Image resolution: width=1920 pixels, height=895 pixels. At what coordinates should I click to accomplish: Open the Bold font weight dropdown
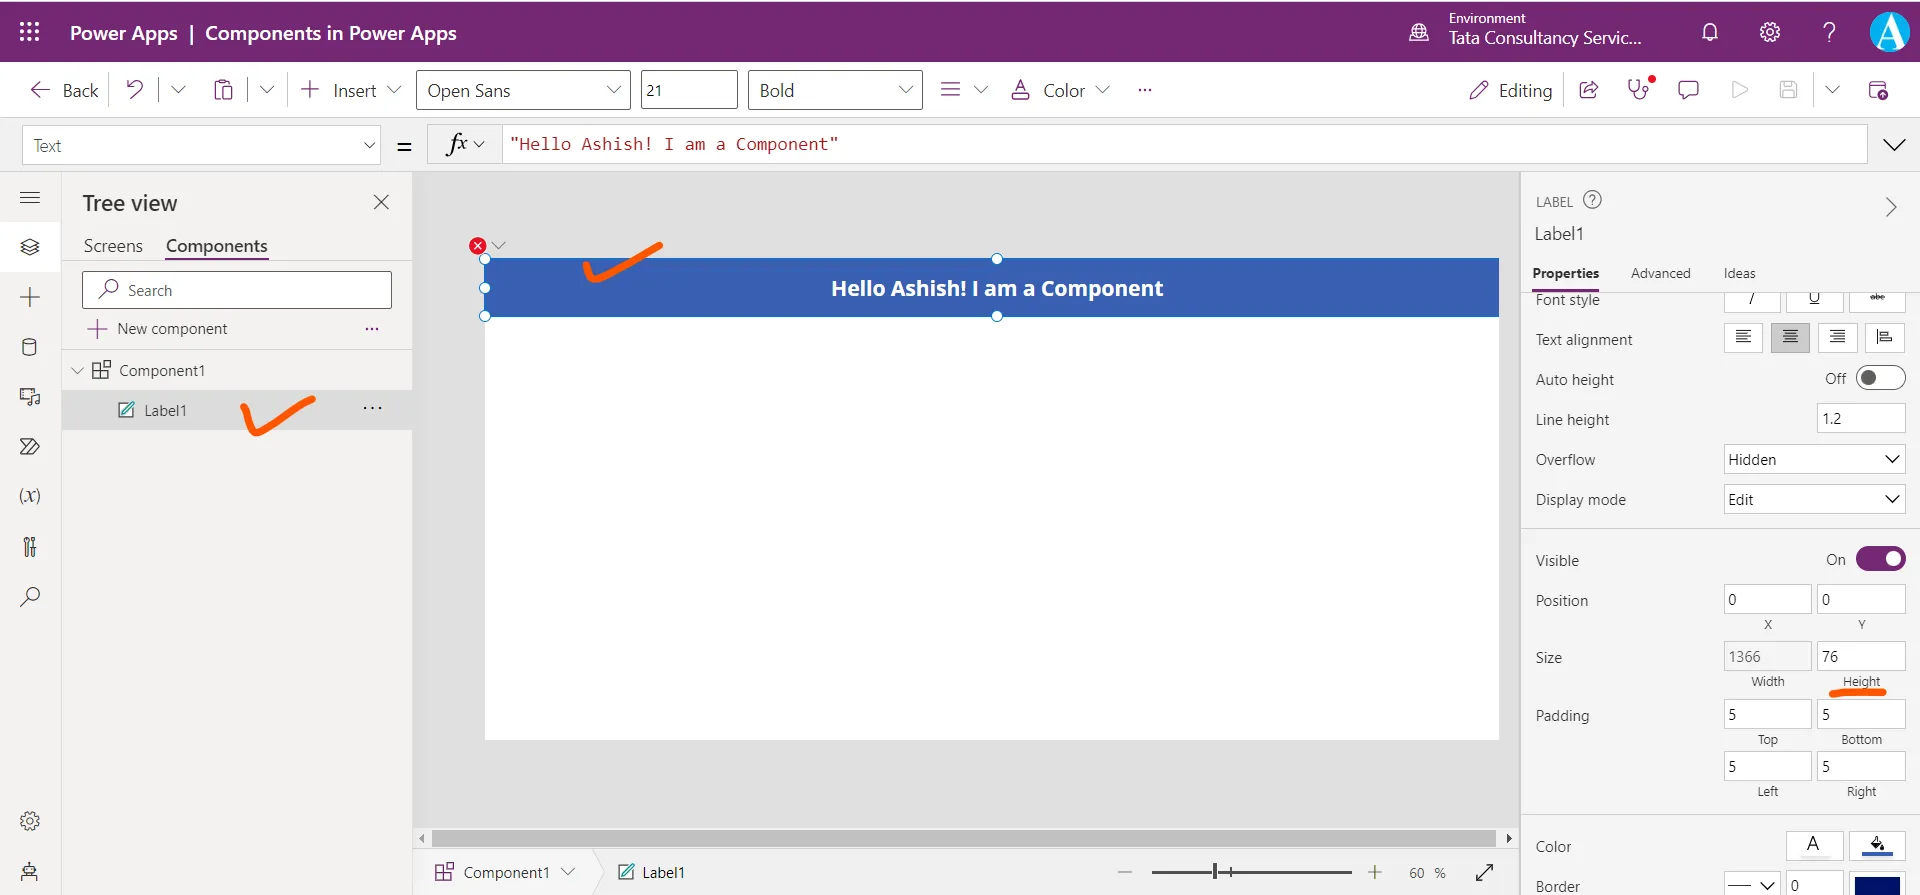point(835,90)
